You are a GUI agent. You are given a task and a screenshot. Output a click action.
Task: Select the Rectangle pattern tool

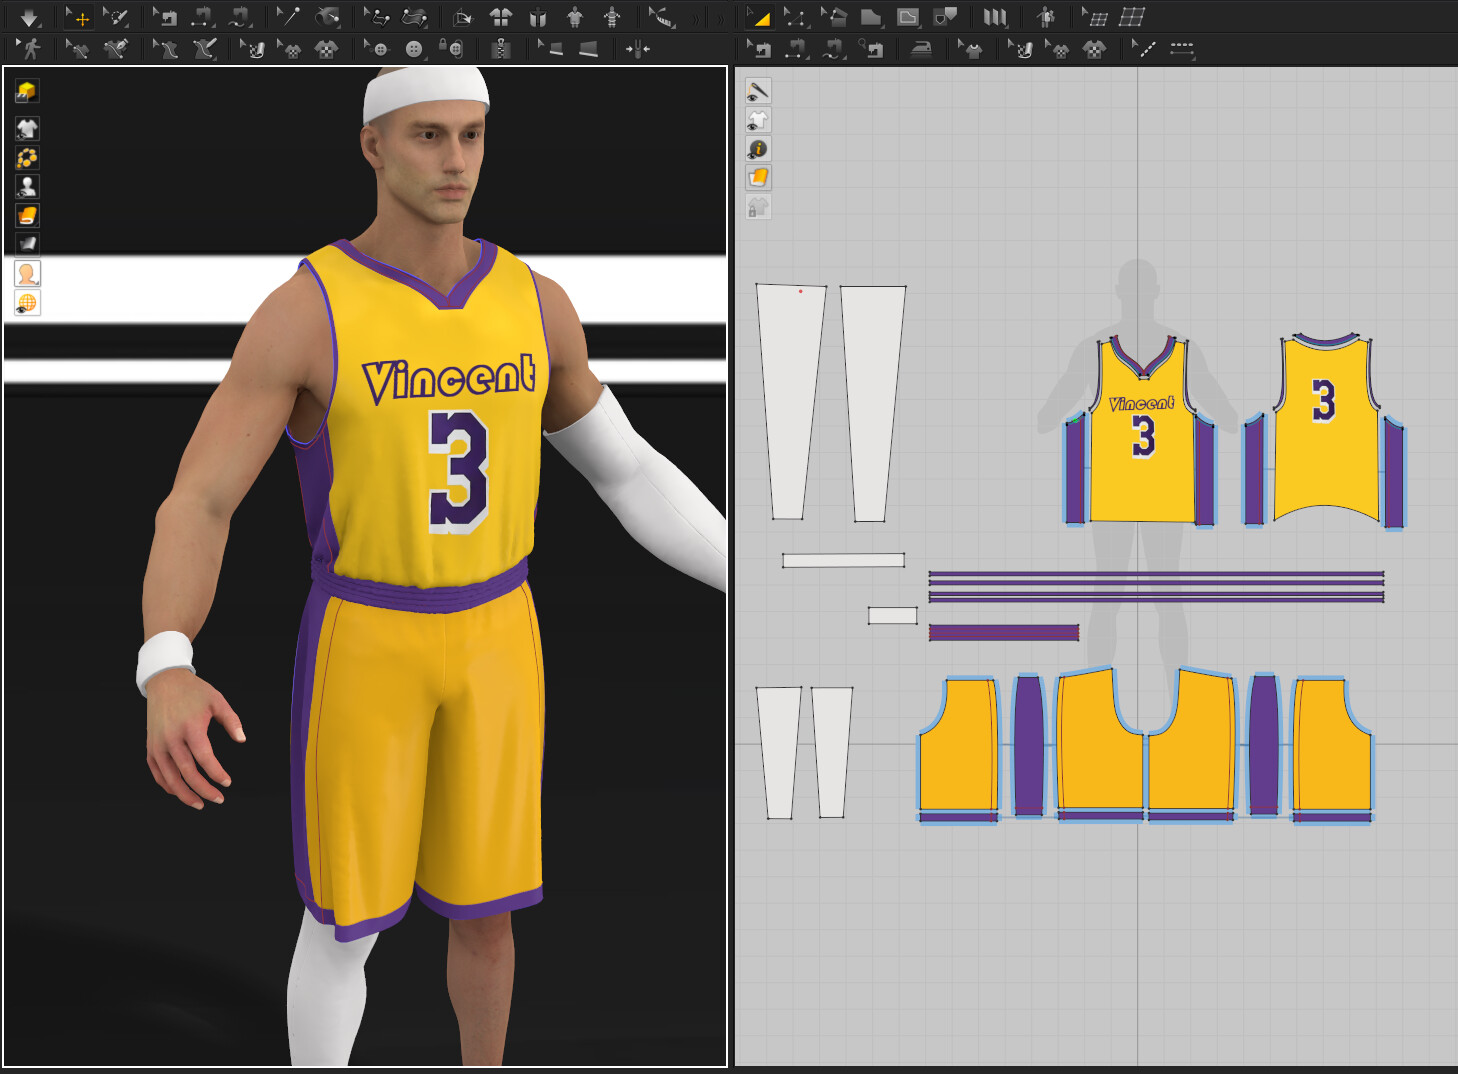(907, 17)
